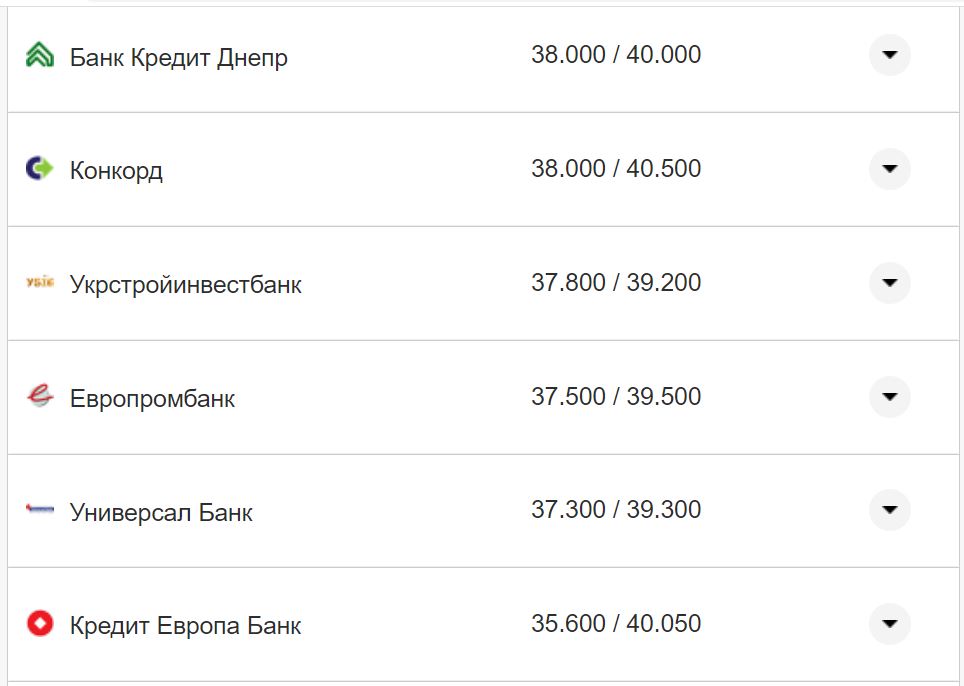This screenshot has height=686, width=964.
Task: Open the Укрстройинвестбанк dropdown arrow
Action: point(889,283)
